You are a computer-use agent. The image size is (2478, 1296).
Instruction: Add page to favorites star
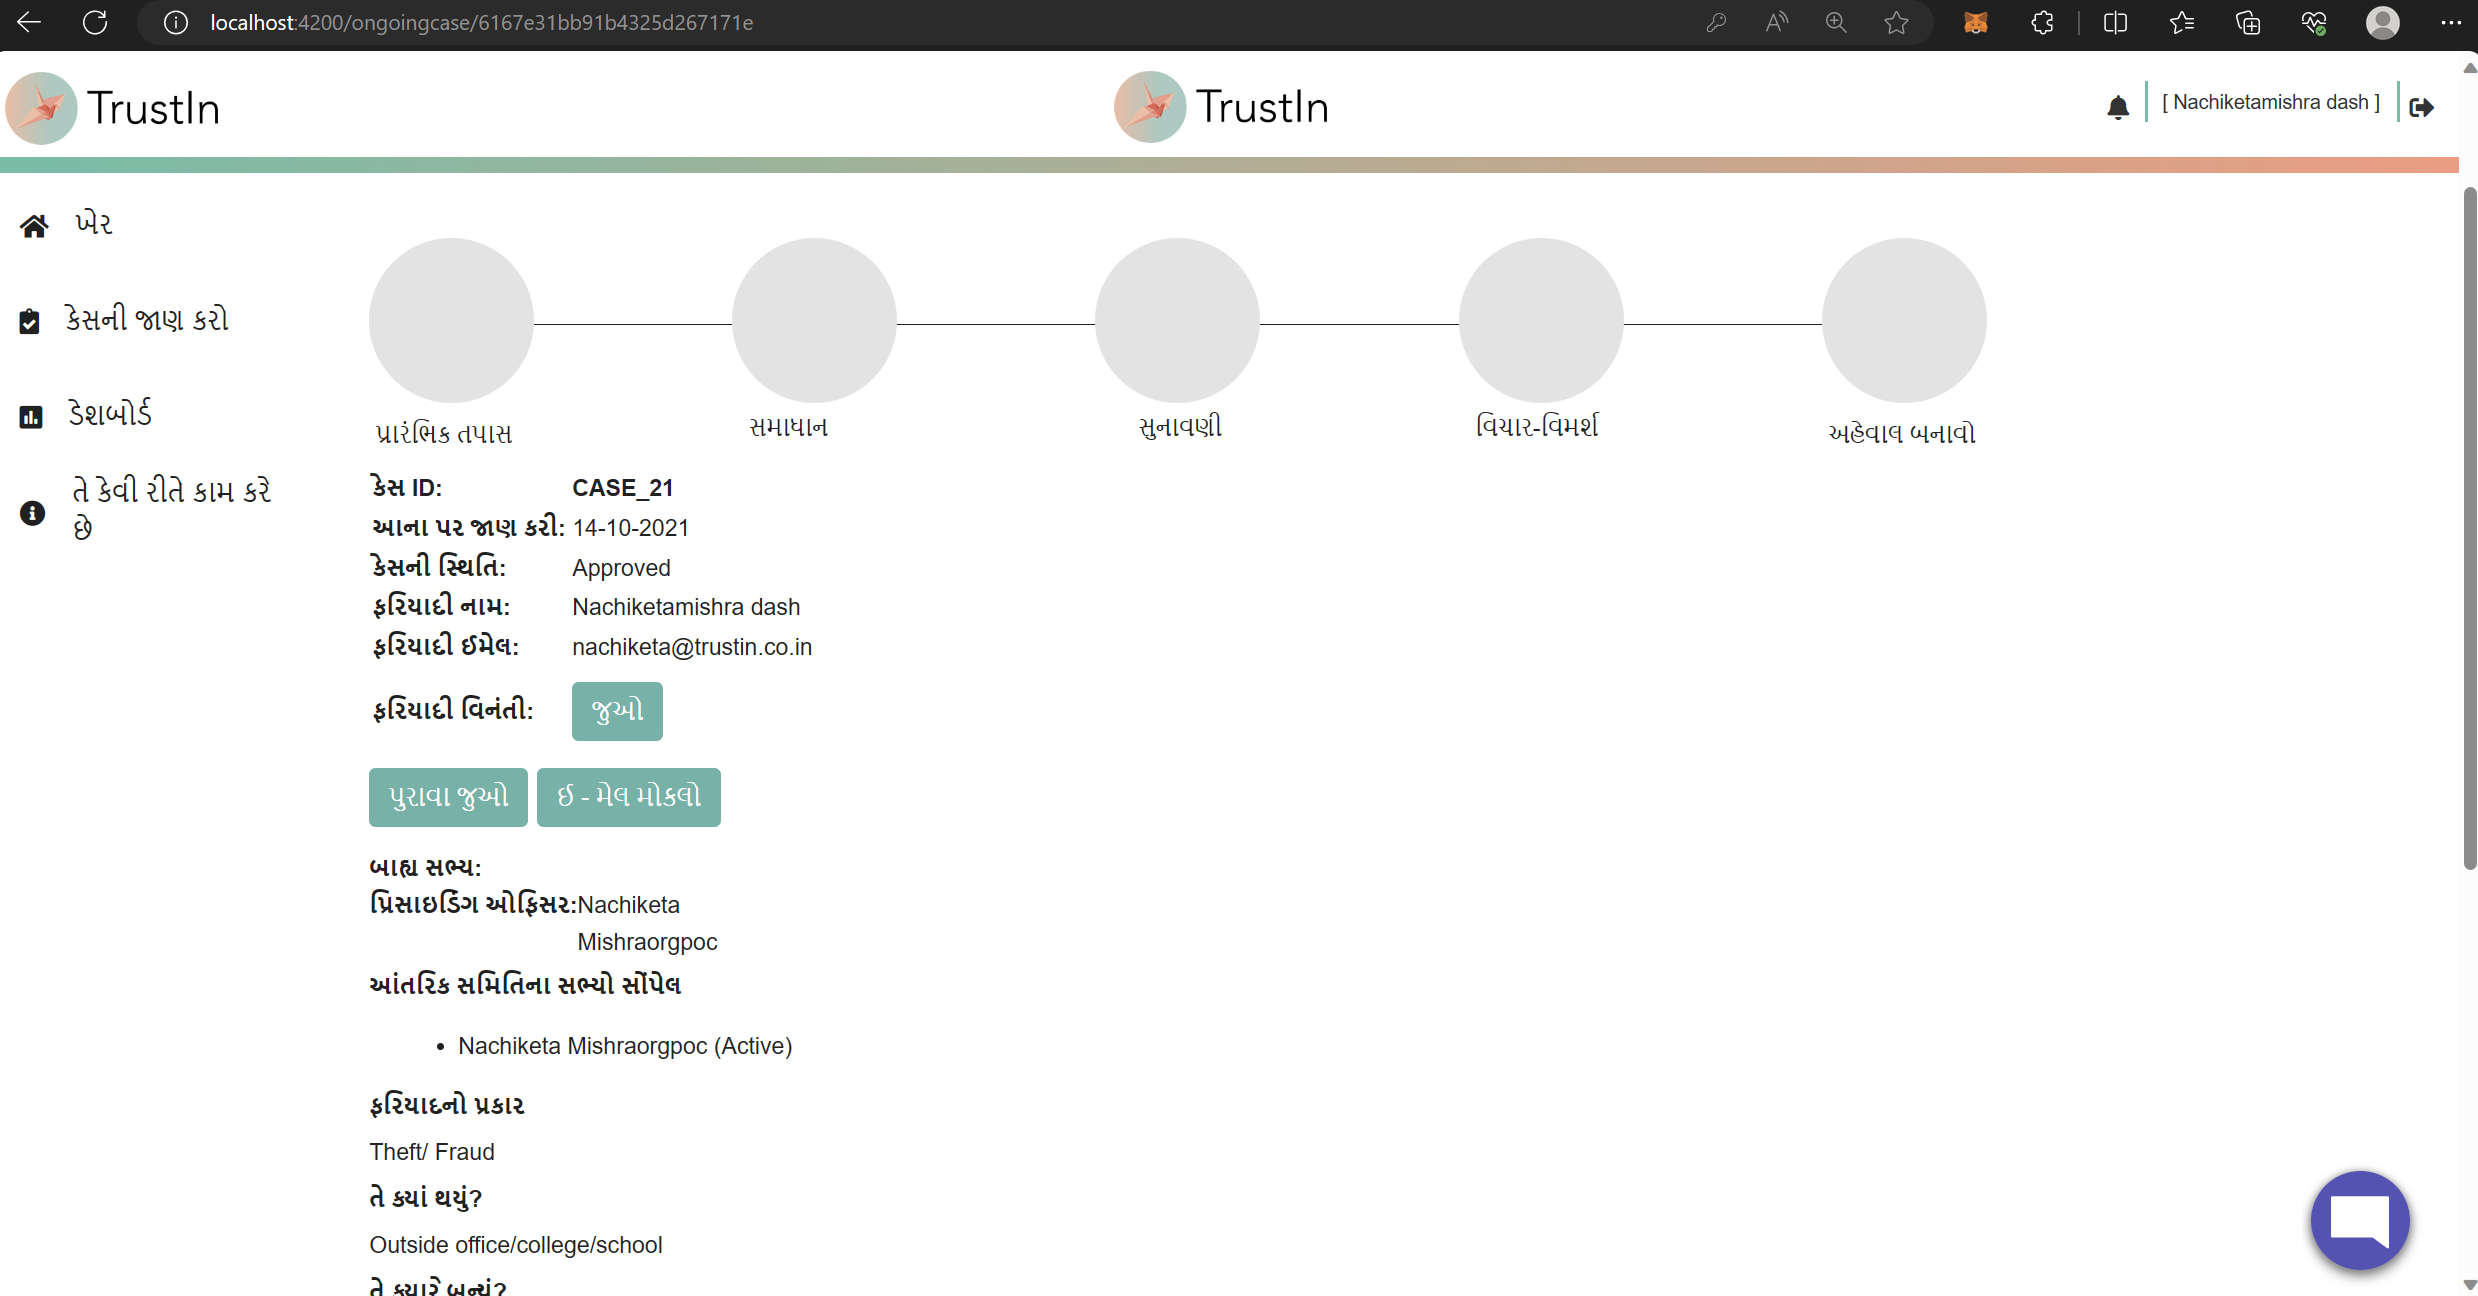tap(1896, 22)
